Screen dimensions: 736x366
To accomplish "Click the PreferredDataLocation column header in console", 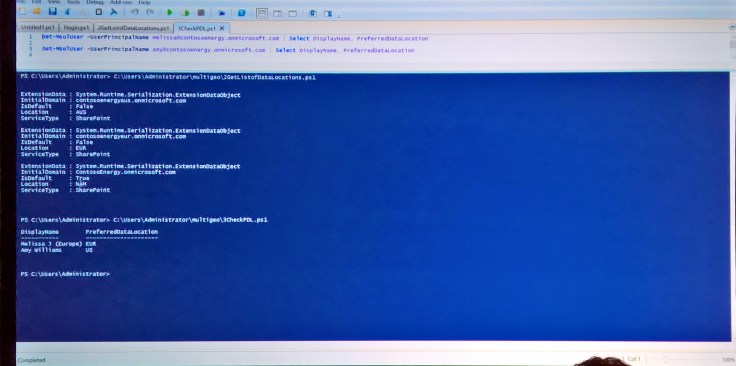I will 122,232.
